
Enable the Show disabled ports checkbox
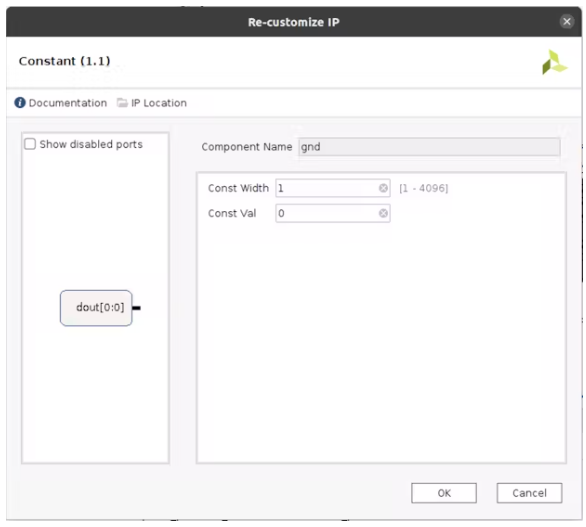coord(30,144)
